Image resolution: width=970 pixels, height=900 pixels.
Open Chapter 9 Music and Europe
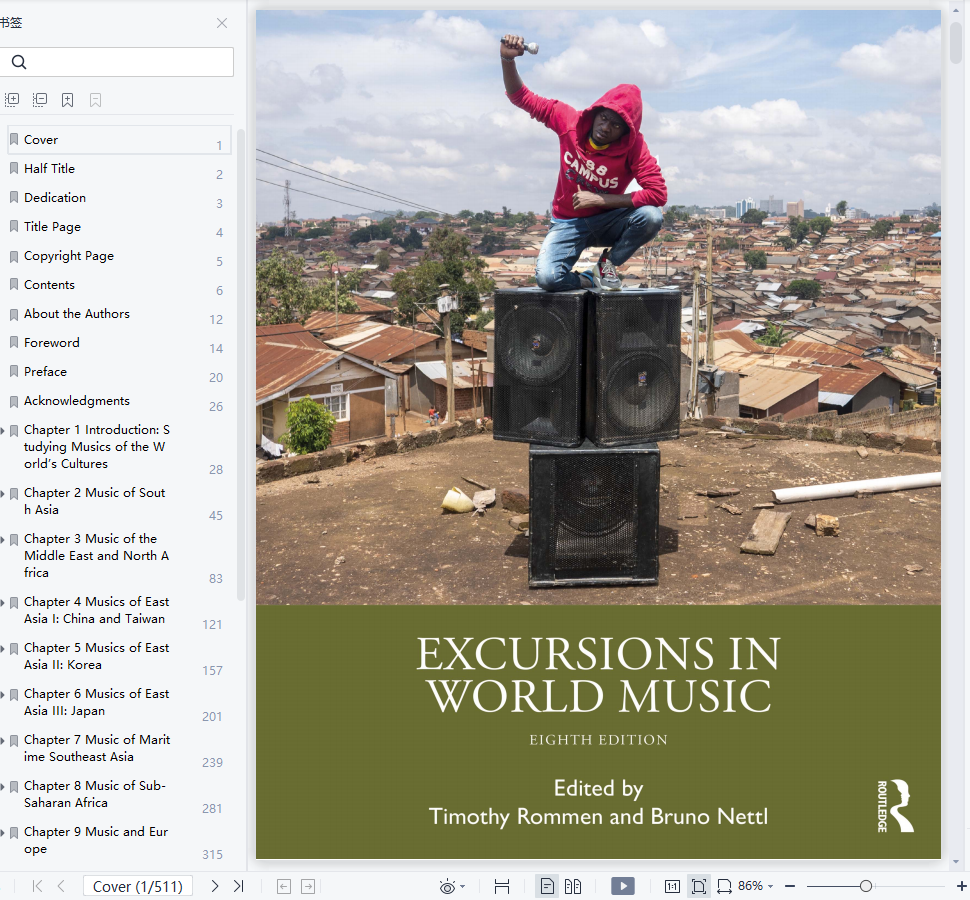96,841
